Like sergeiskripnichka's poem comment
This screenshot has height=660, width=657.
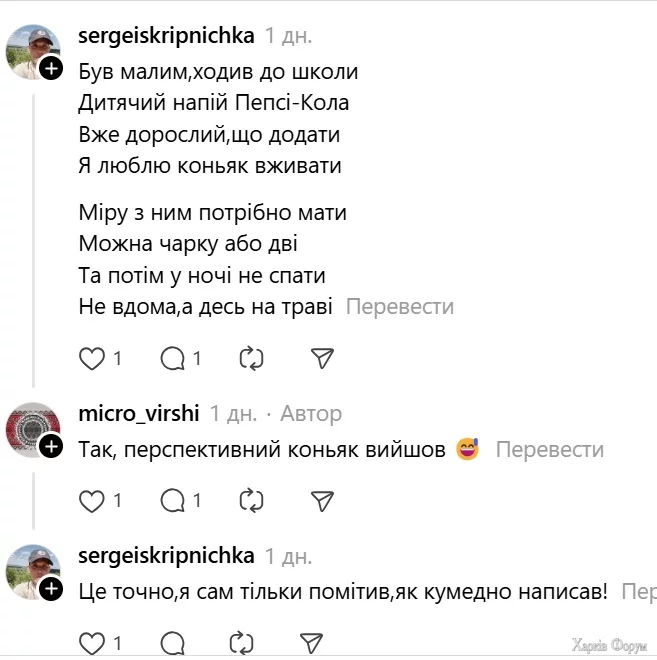click(x=92, y=358)
